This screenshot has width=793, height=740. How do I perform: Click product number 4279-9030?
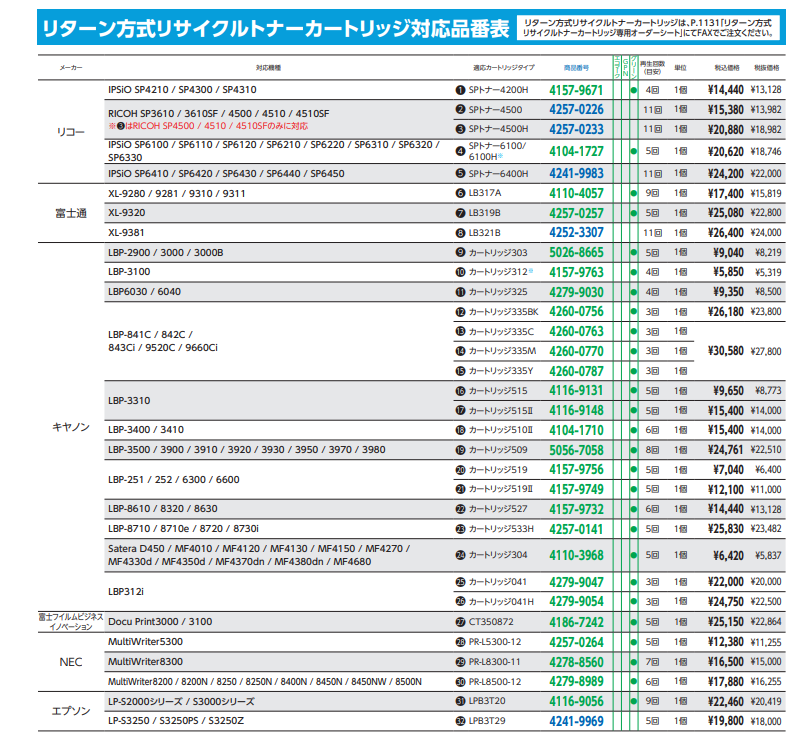pyautogui.click(x=576, y=292)
